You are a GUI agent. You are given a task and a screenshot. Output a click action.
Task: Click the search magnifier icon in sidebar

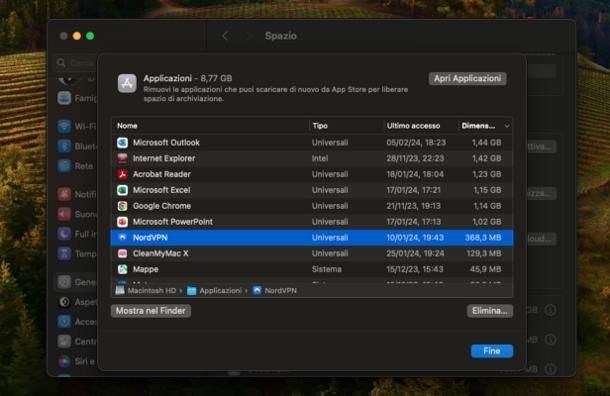61,63
